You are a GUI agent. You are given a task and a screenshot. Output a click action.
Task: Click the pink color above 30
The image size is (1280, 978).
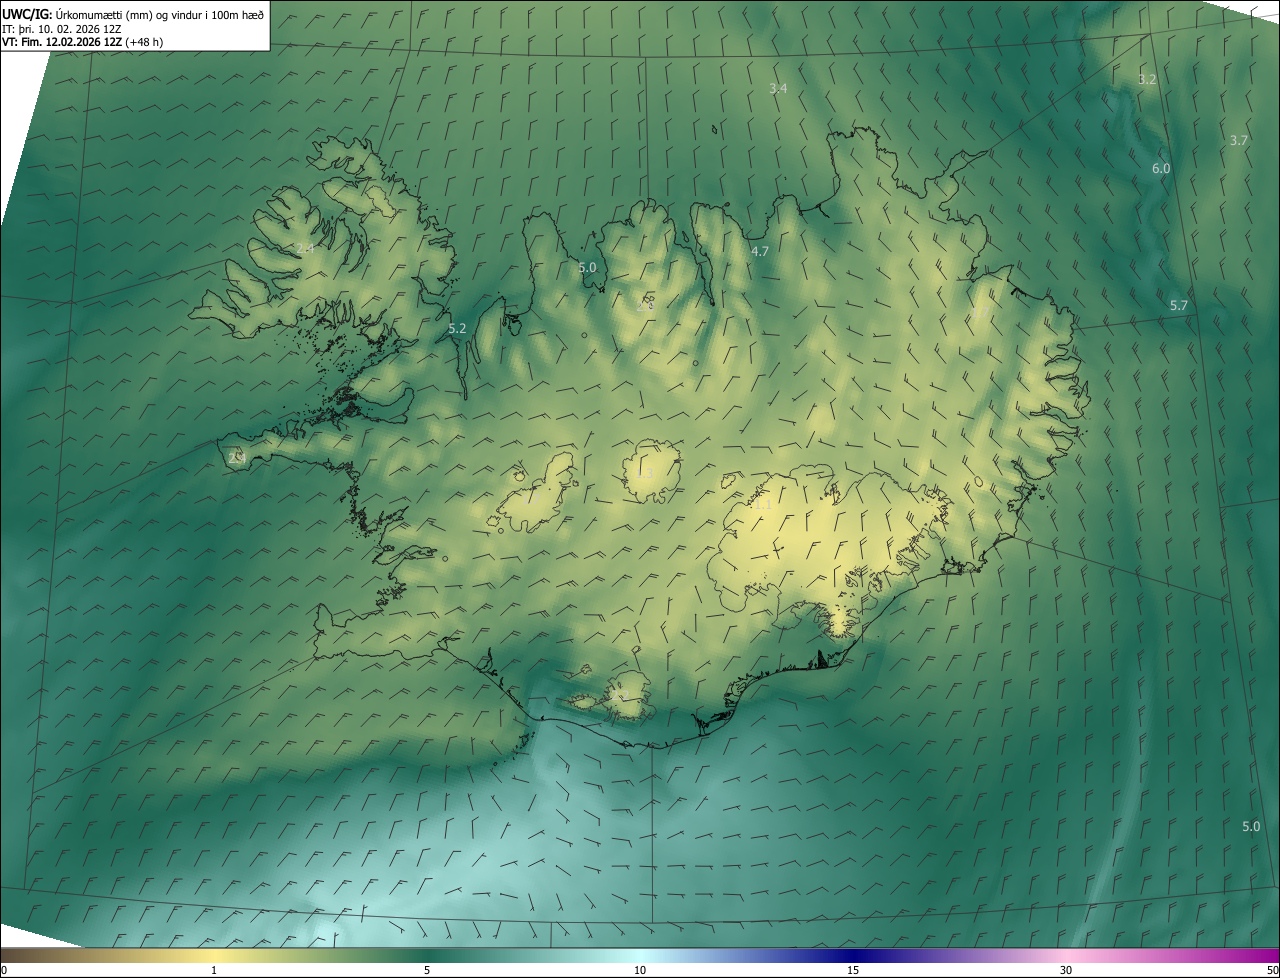click(x=1066, y=956)
